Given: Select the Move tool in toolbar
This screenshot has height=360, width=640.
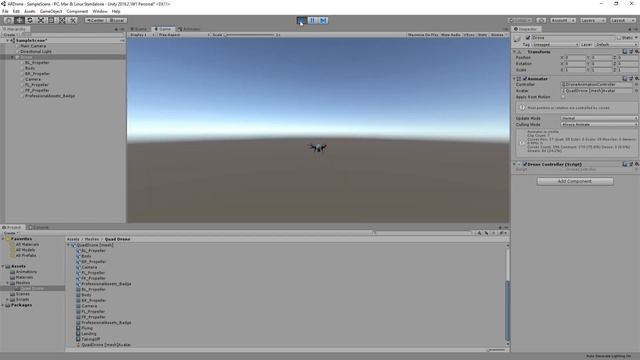Looking at the screenshot, I should [19, 20].
